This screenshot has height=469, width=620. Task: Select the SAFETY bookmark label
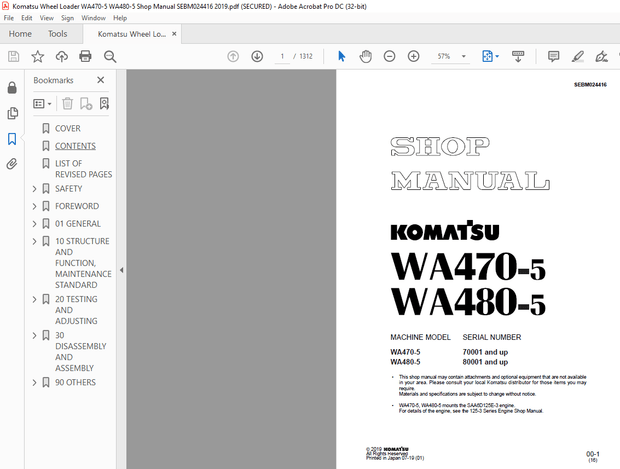point(68,189)
